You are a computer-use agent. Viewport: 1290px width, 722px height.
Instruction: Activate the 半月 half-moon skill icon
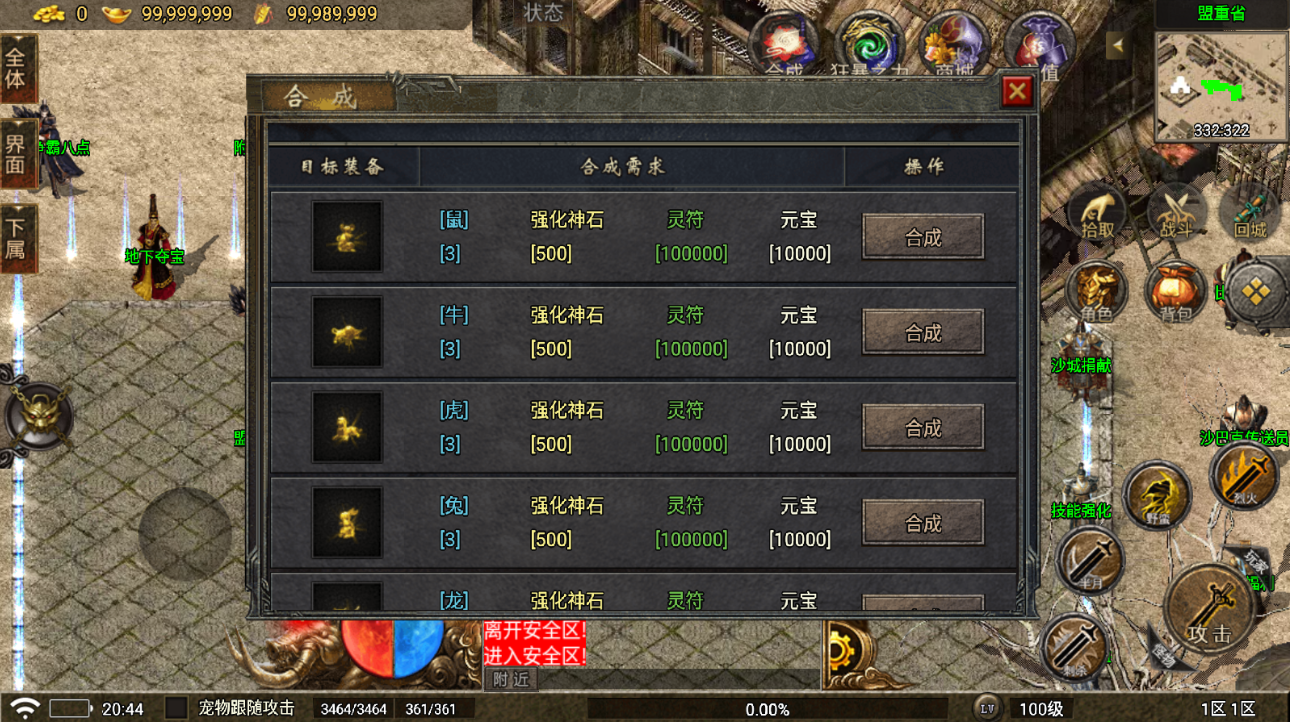coord(1089,561)
